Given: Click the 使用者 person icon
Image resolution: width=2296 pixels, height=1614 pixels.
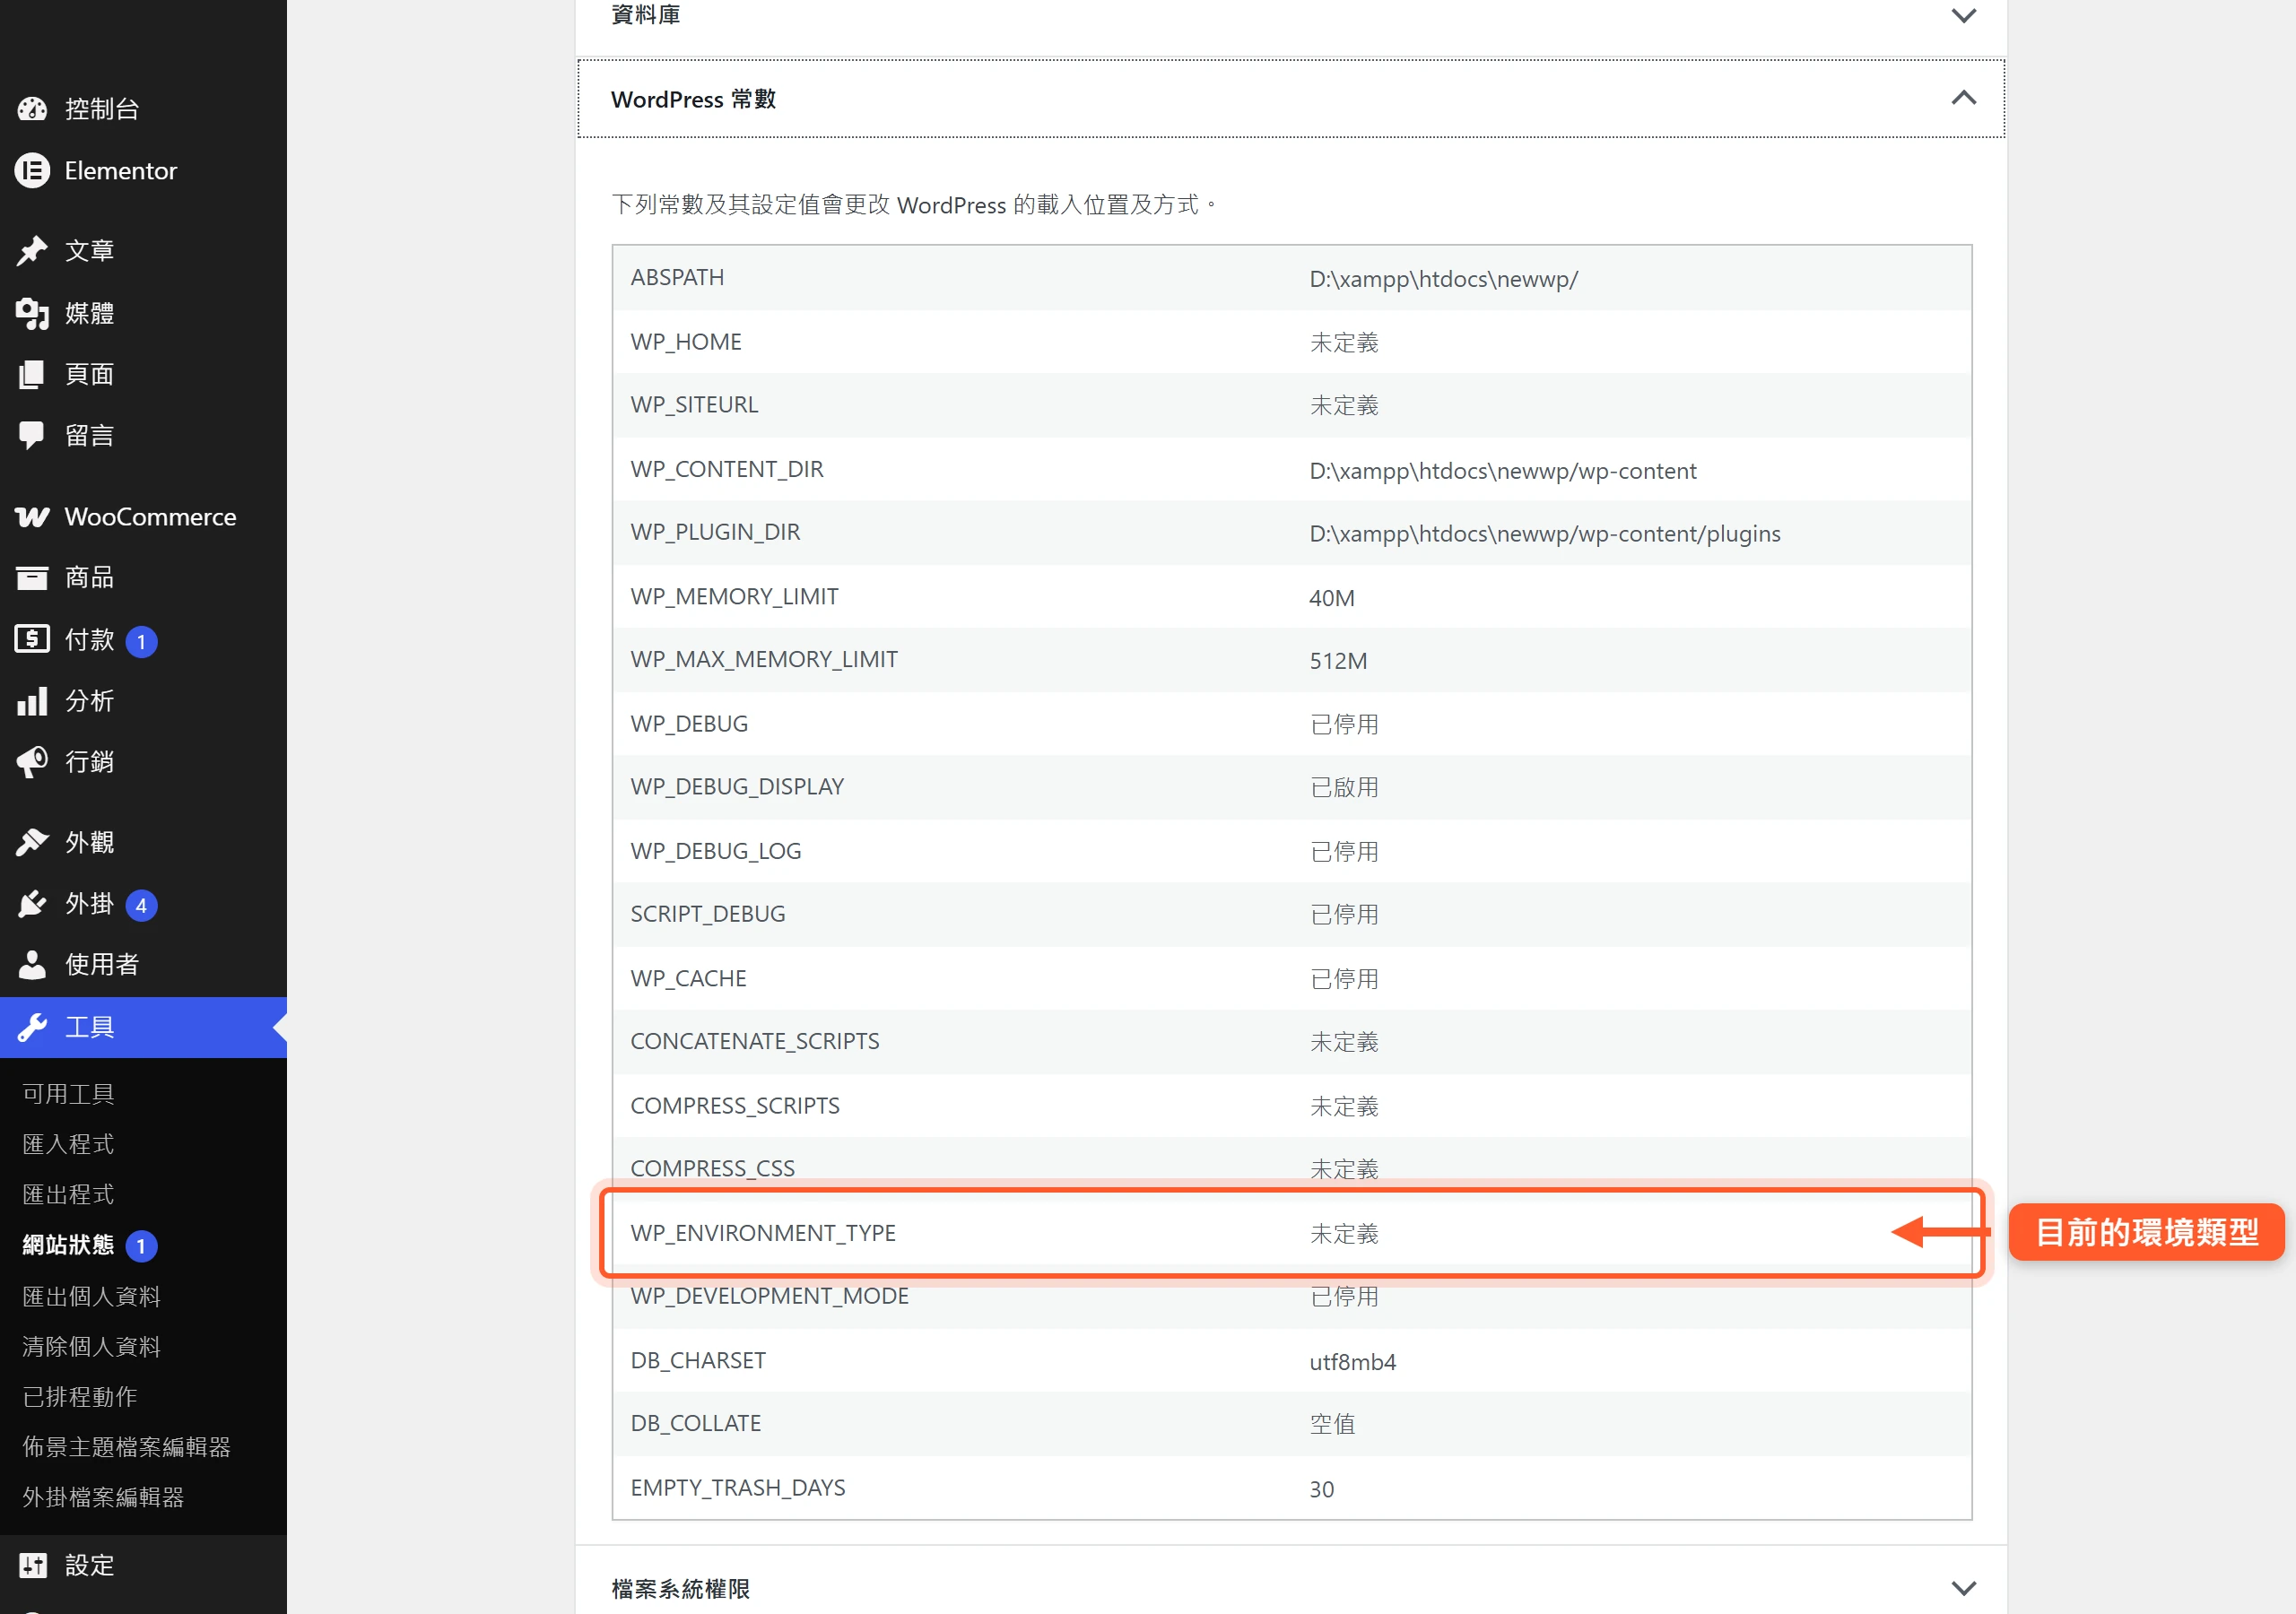Looking at the screenshot, I should (32, 965).
